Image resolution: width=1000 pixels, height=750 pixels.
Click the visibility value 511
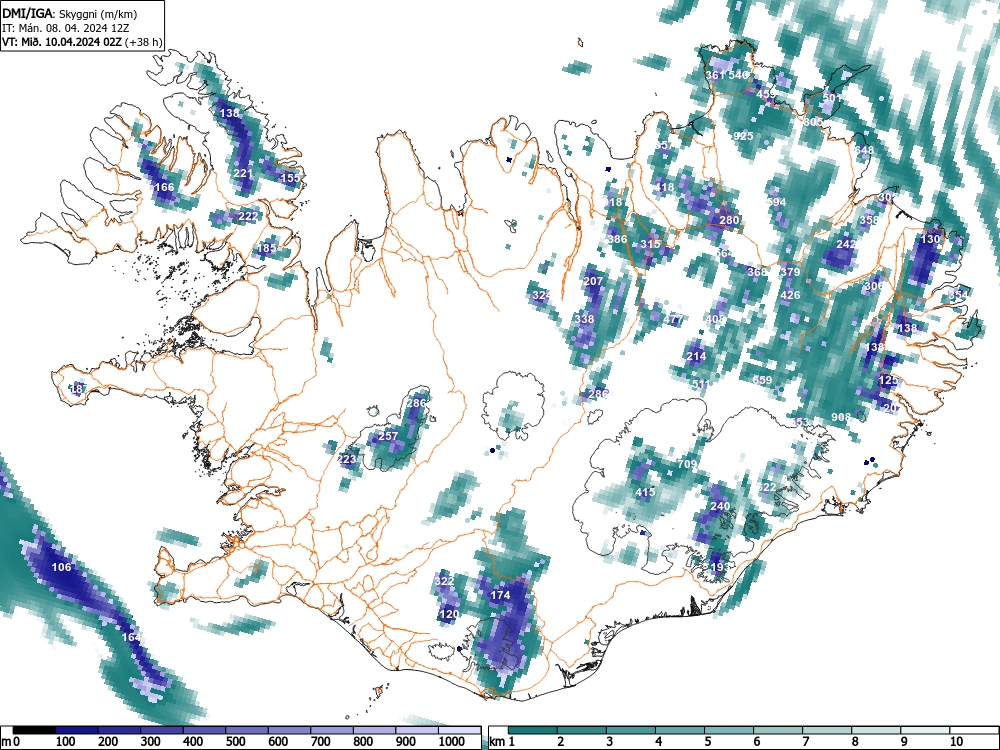click(700, 384)
